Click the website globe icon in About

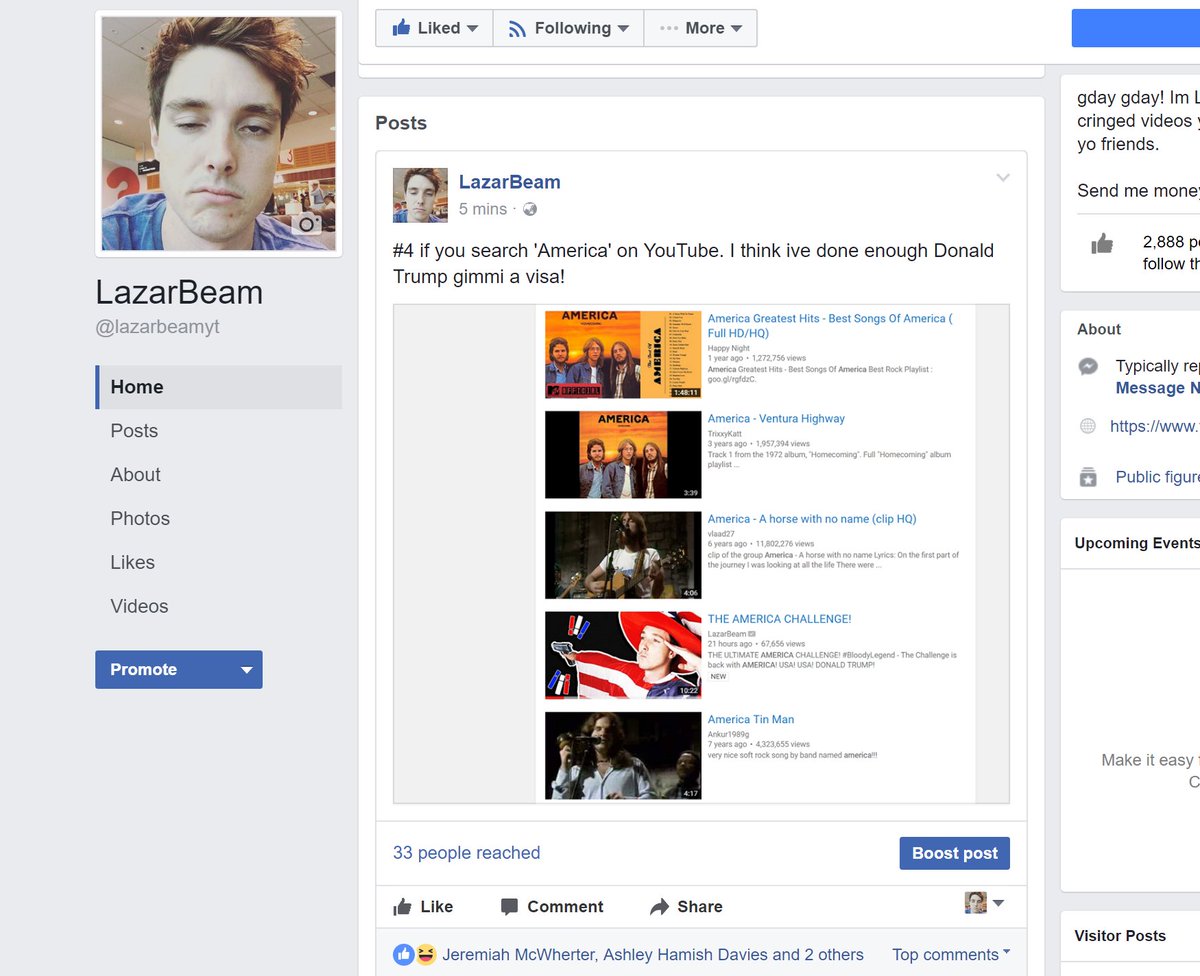[x=1088, y=426]
